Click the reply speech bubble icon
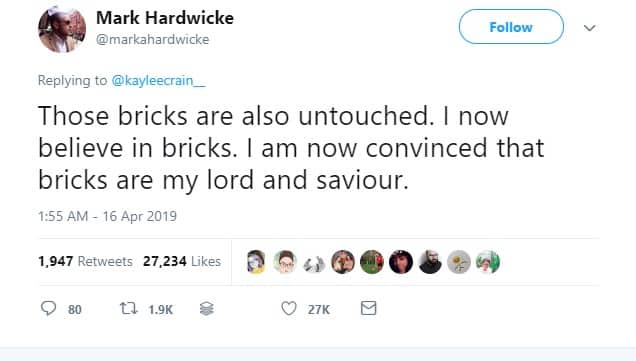The image size is (636, 361). pos(48,308)
